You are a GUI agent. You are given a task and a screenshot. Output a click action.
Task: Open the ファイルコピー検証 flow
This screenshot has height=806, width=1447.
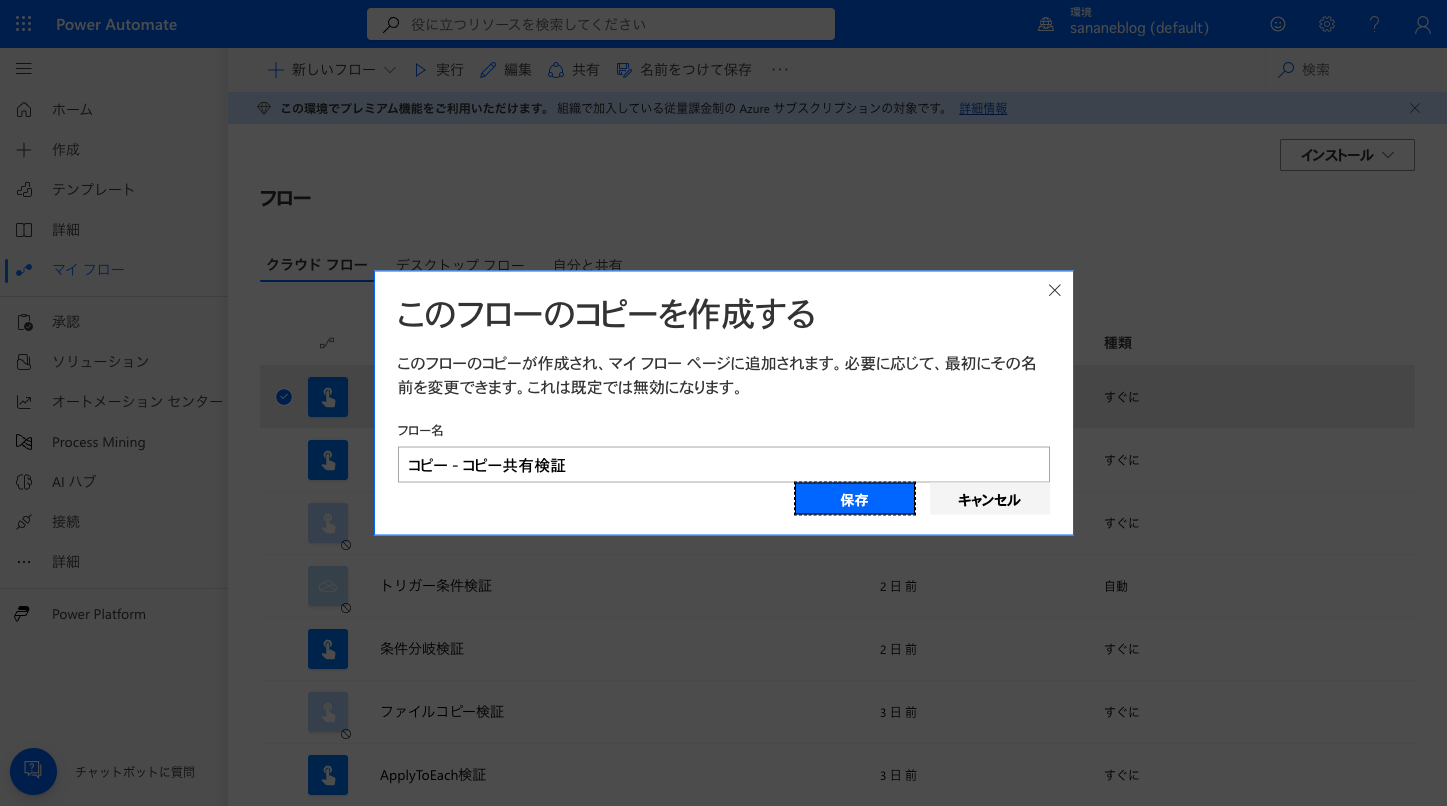pyautogui.click(x=442, y=712)
